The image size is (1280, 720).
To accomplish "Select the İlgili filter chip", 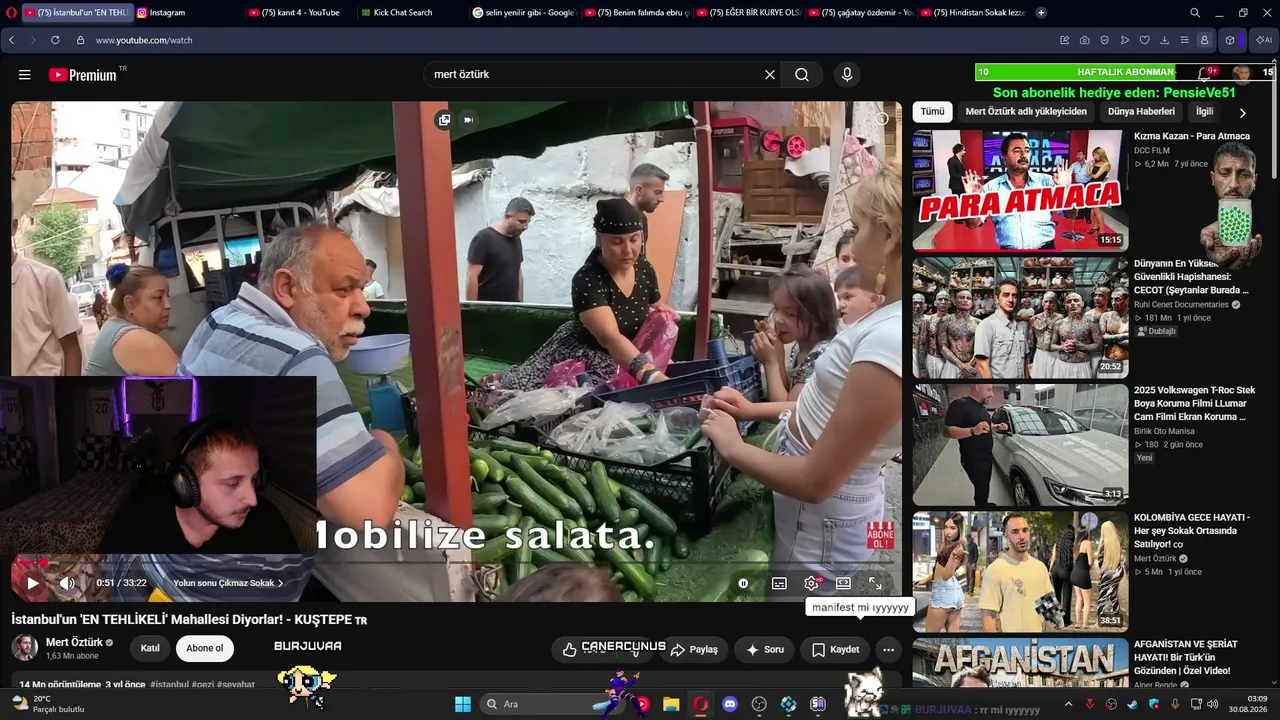I will 1204,112.
